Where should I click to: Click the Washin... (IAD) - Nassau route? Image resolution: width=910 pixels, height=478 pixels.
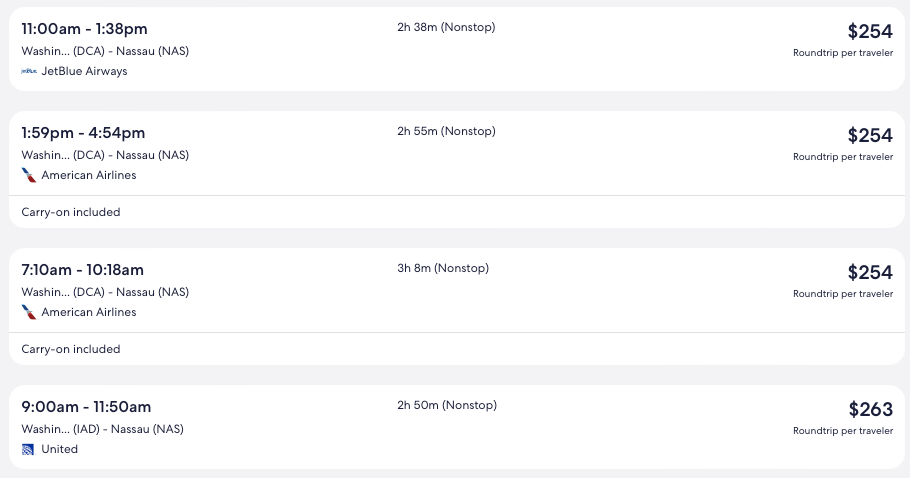(102, 429)
